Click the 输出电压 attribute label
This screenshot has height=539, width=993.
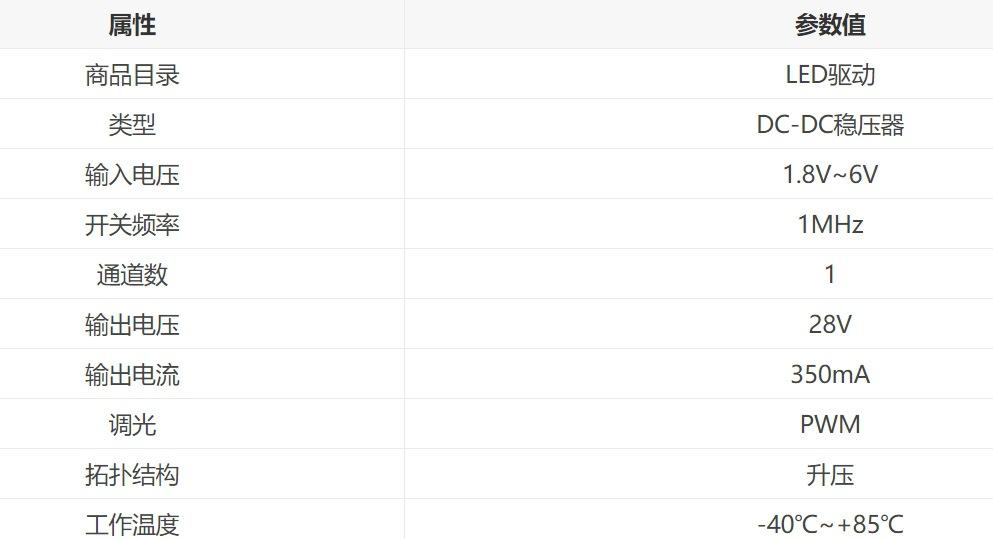pyautogui.click(x=132, y=325)
